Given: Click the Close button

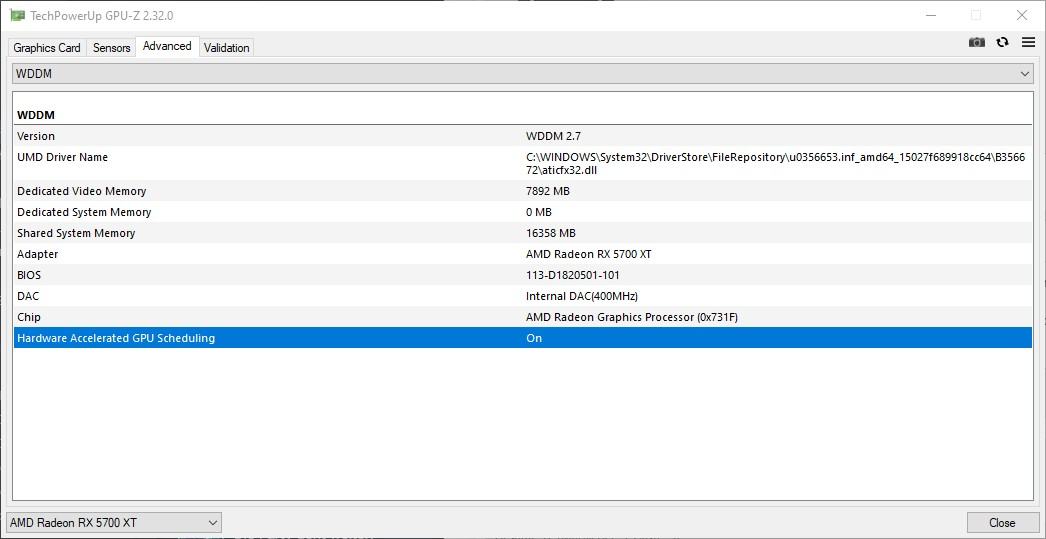Looking at the screenshot, I should pyautogui.click(x=1002, y=522).
